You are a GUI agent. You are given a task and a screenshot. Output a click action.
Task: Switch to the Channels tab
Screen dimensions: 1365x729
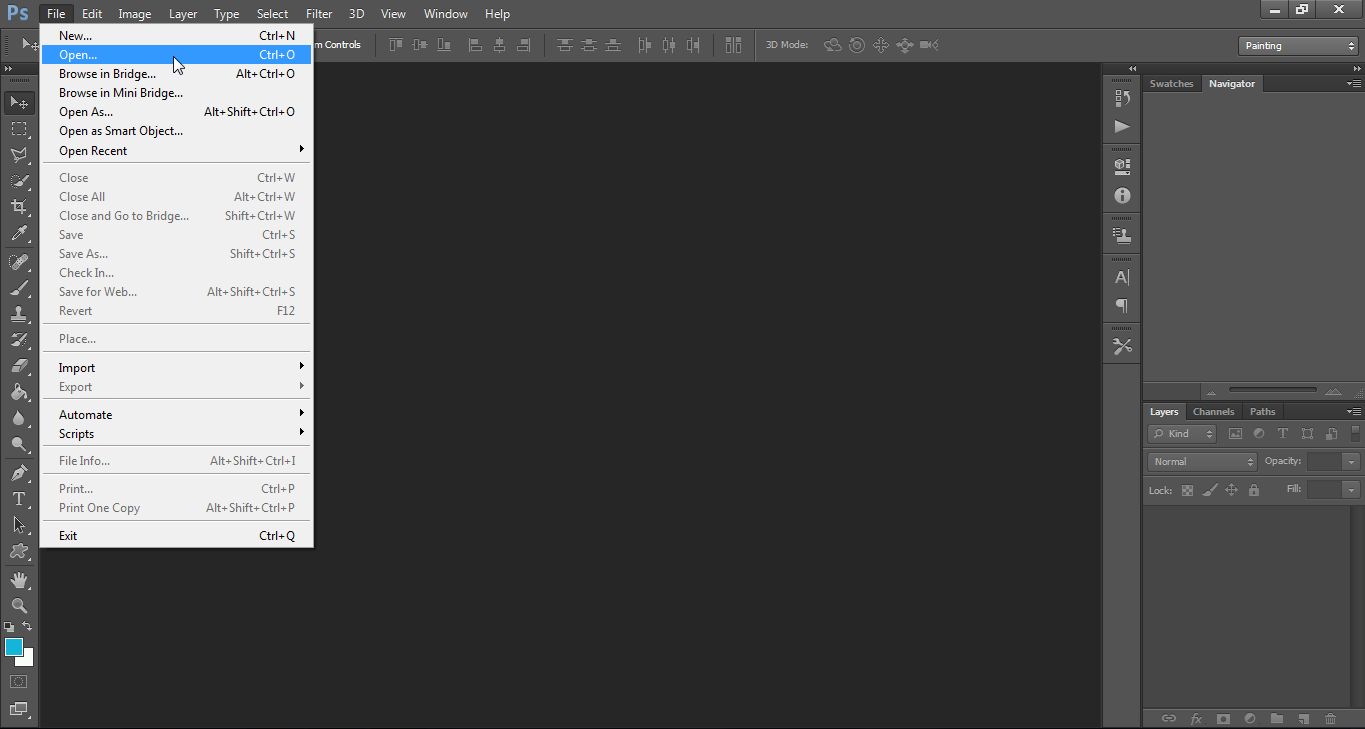(x=1213, y=412)
